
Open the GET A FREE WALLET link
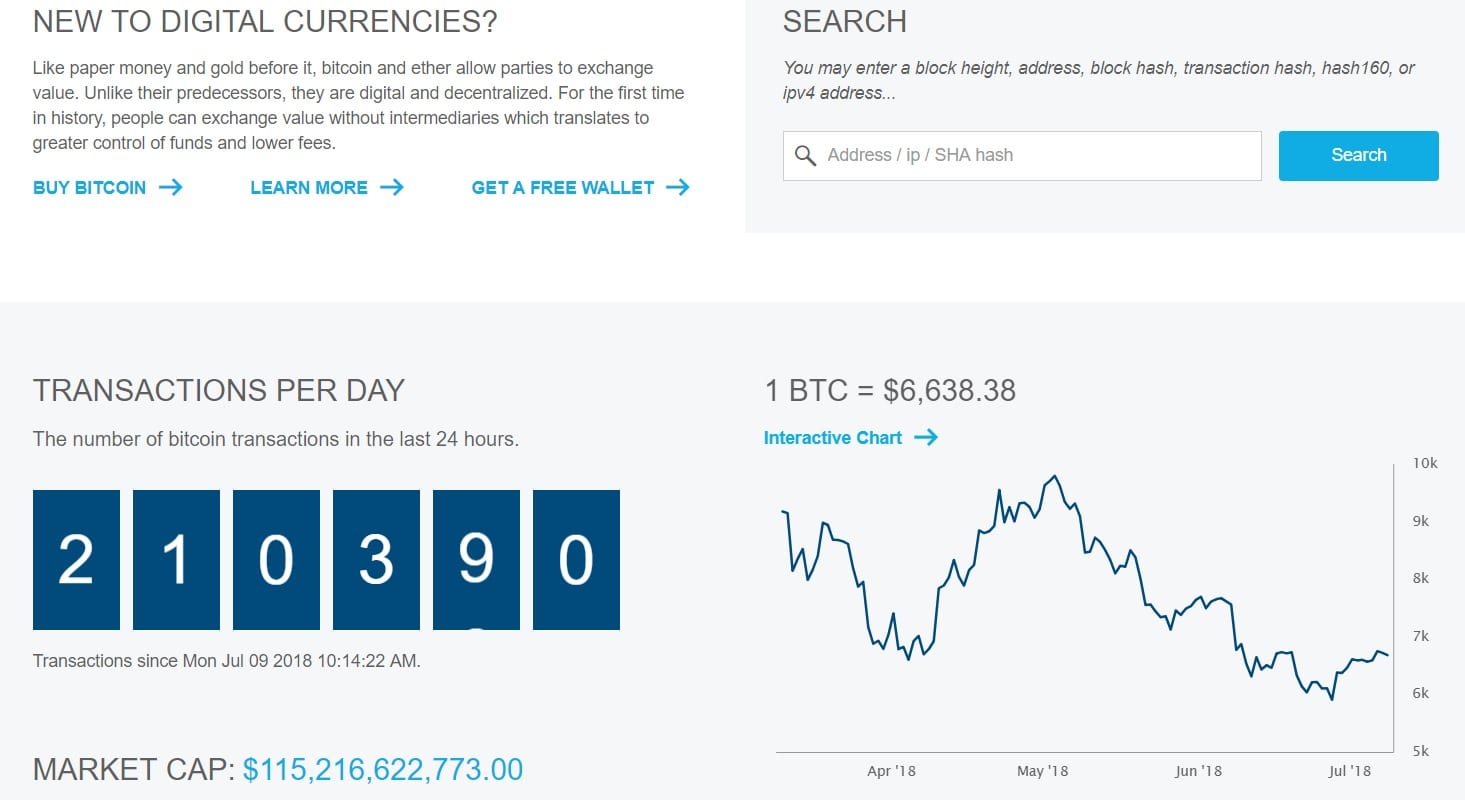pos(562,187)
